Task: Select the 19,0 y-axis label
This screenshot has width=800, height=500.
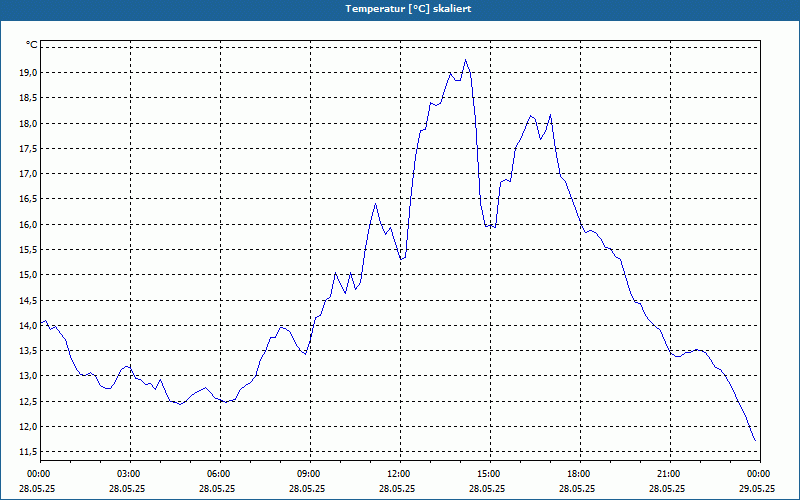Action: (29, 72)
